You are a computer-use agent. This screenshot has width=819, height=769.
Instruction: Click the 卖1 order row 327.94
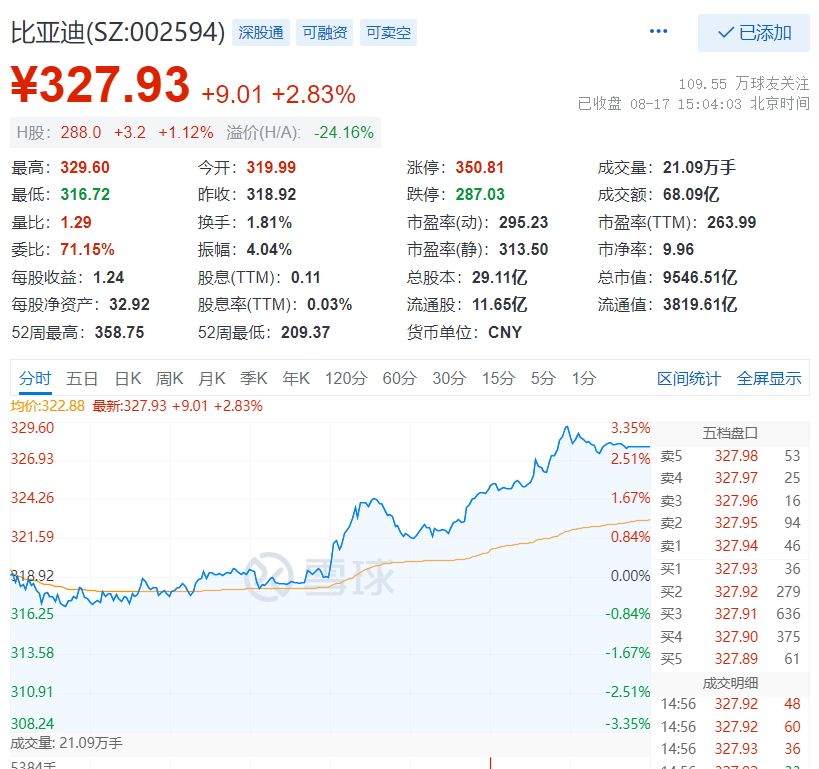coord(730,546)
